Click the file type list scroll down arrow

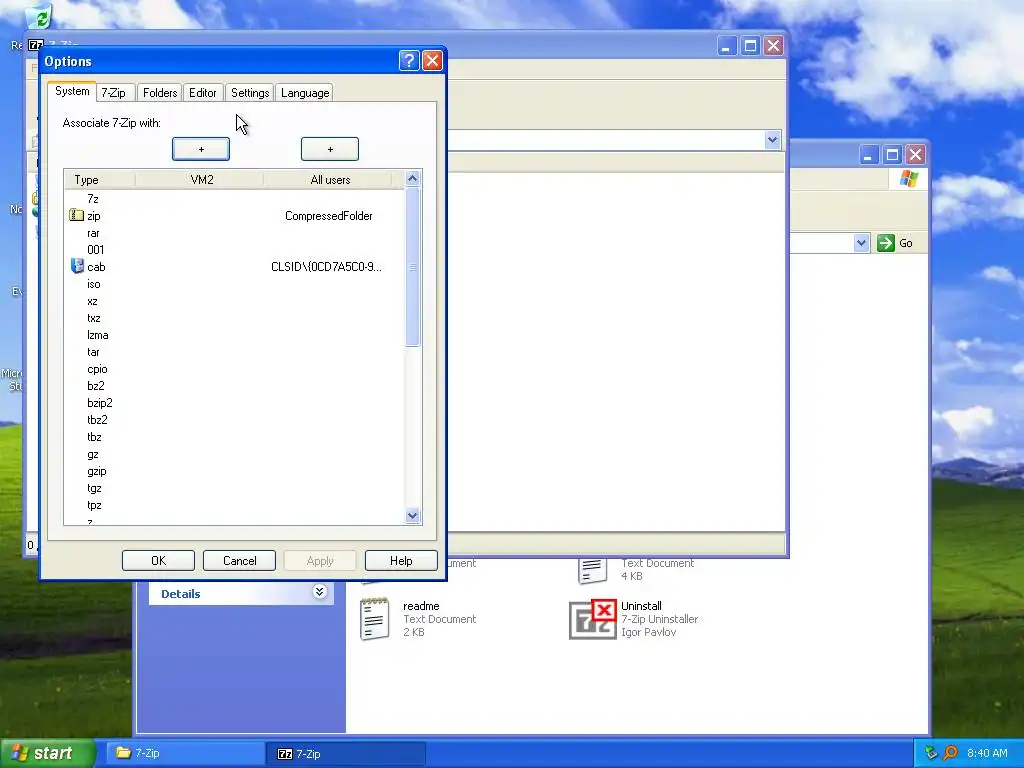coord(412,515)
